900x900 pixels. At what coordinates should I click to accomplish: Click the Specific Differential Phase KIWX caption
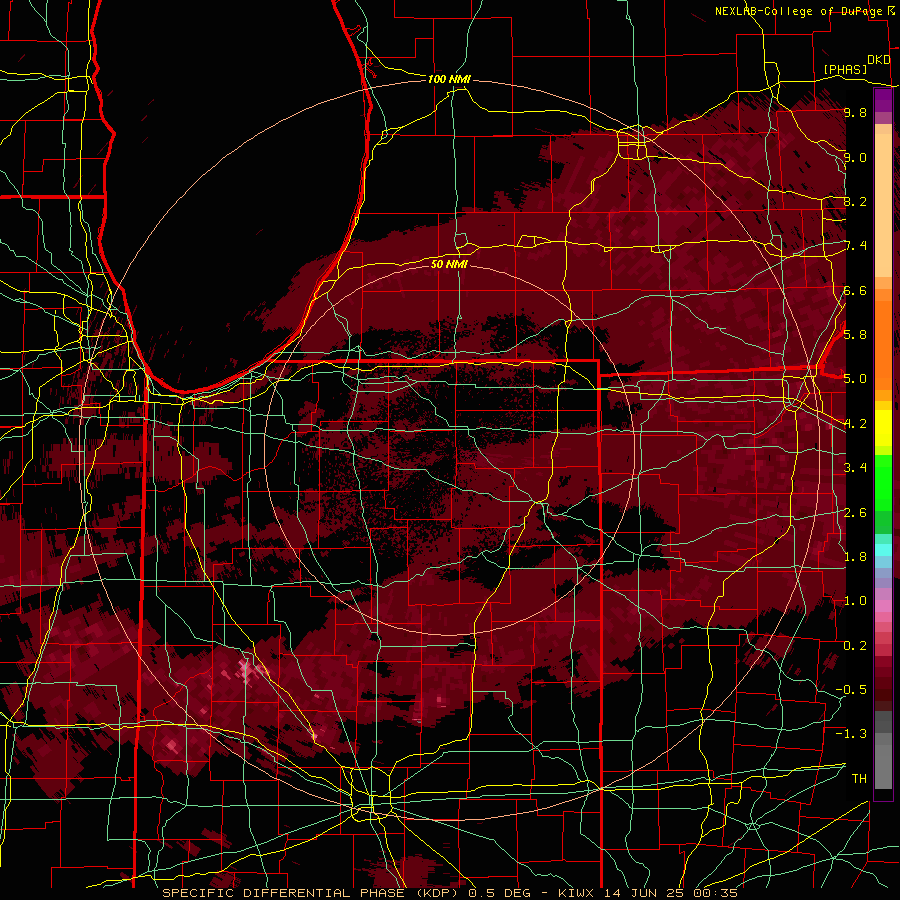450,893
